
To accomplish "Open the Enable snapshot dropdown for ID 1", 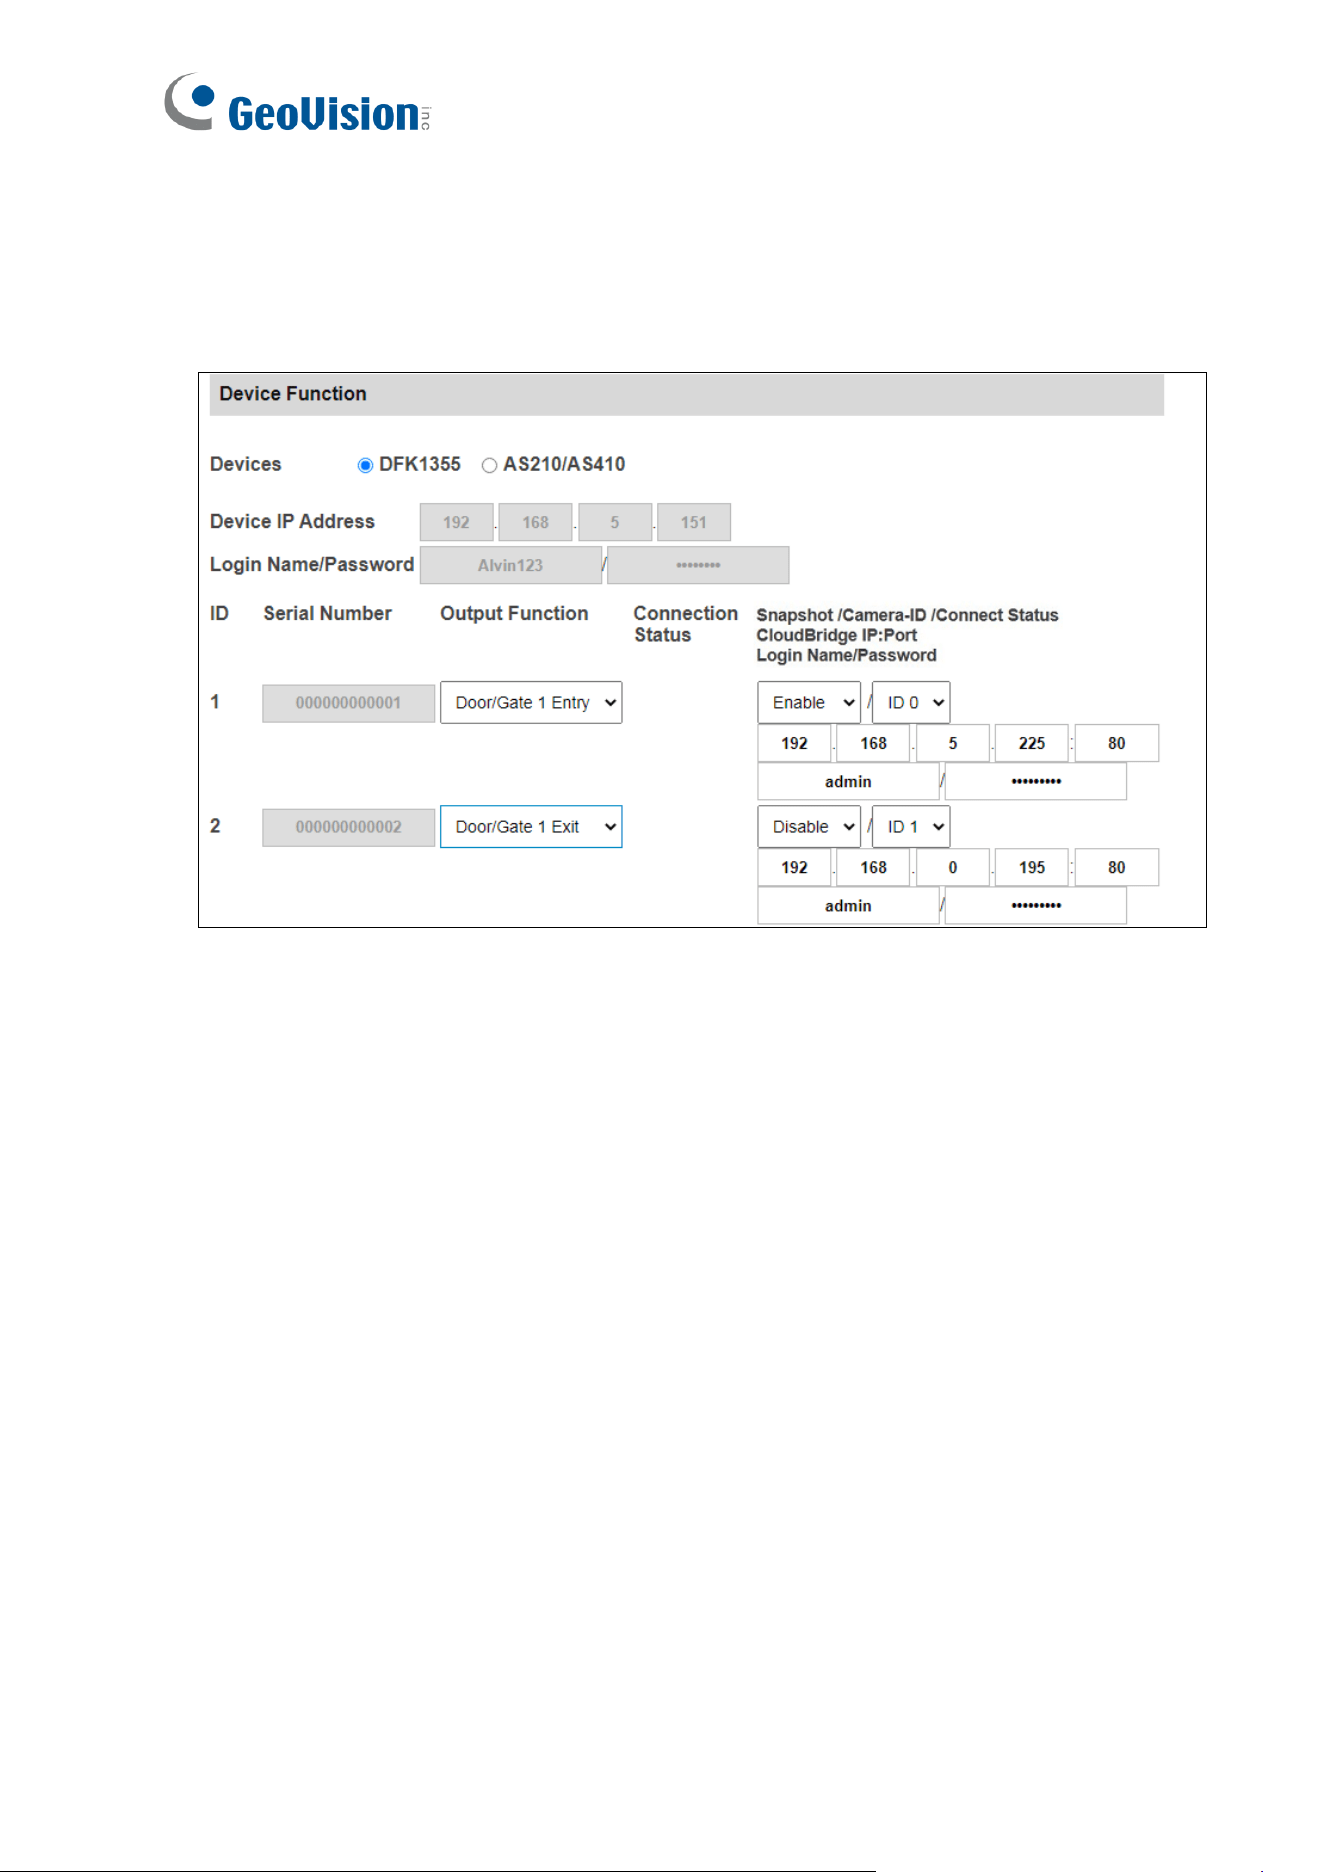I will pos(808,702).
